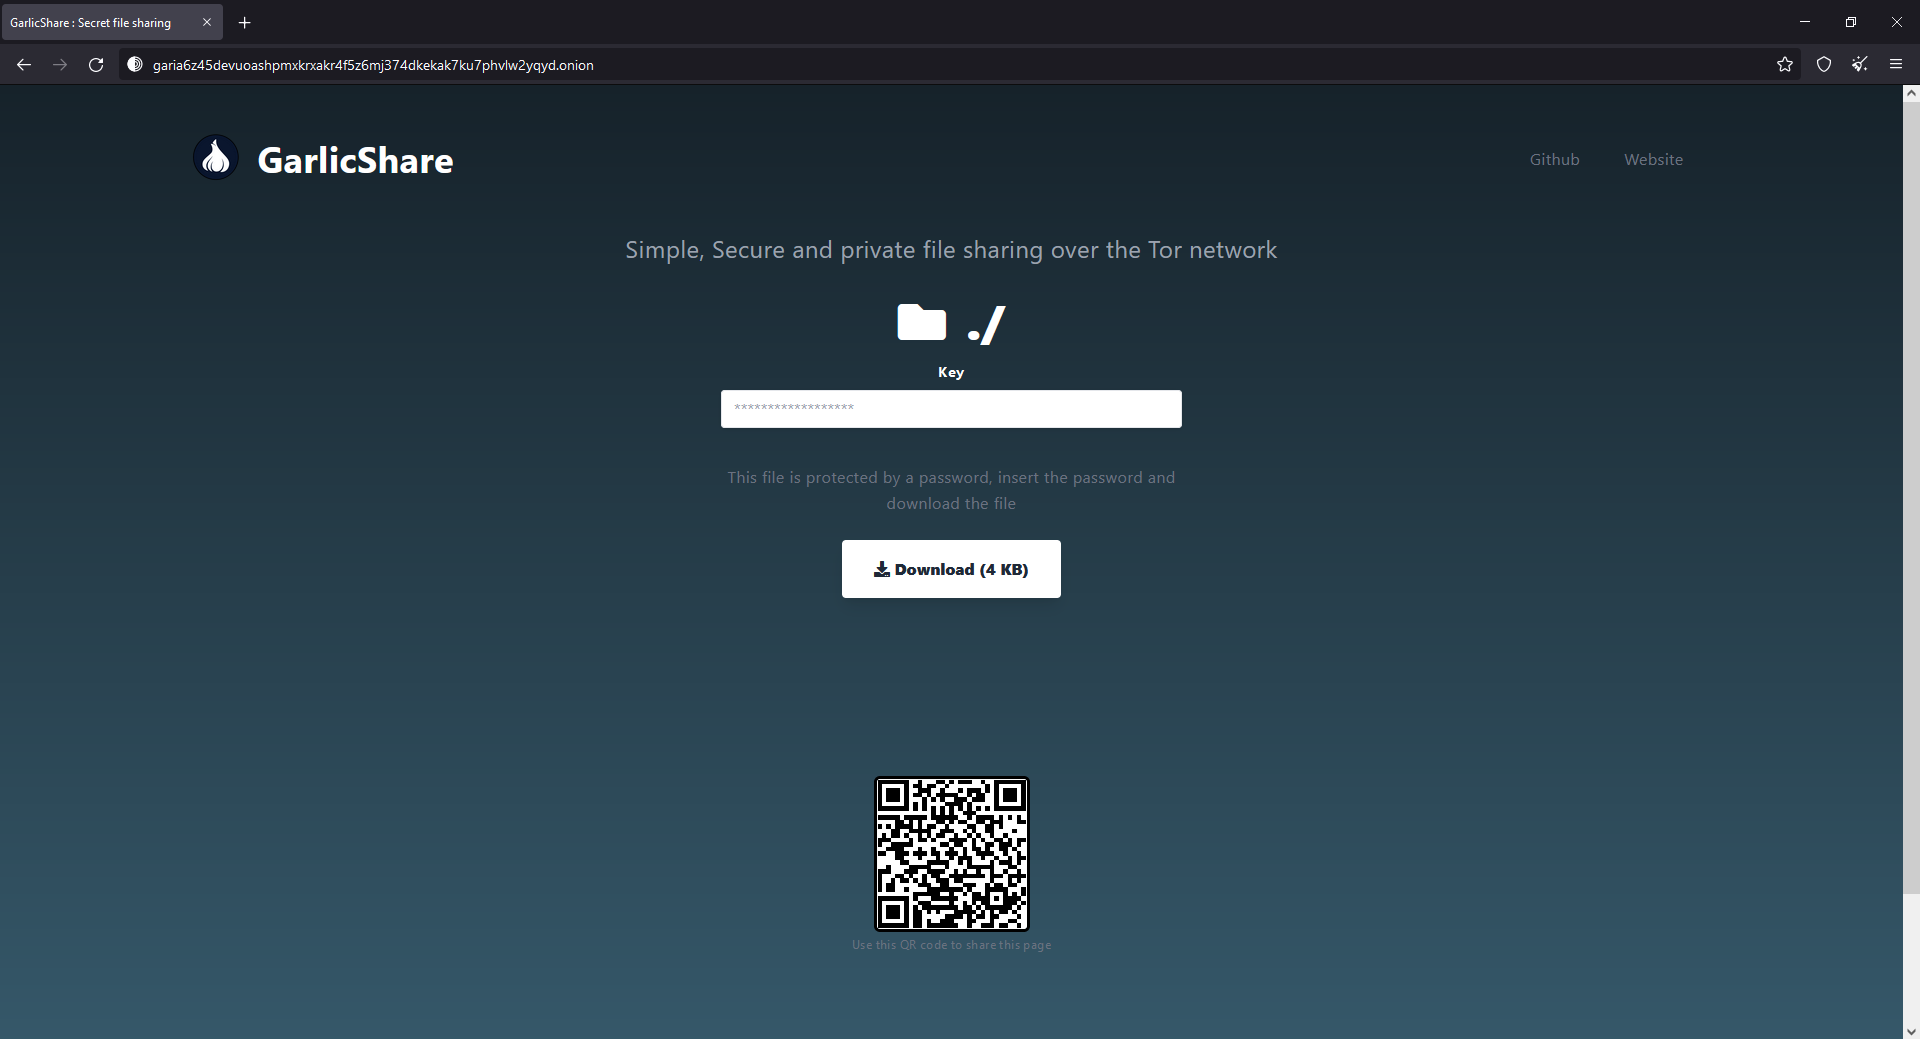Open the browser hamburger menu
This screenshot has height=1039, width=1920.
(1896, 65)
